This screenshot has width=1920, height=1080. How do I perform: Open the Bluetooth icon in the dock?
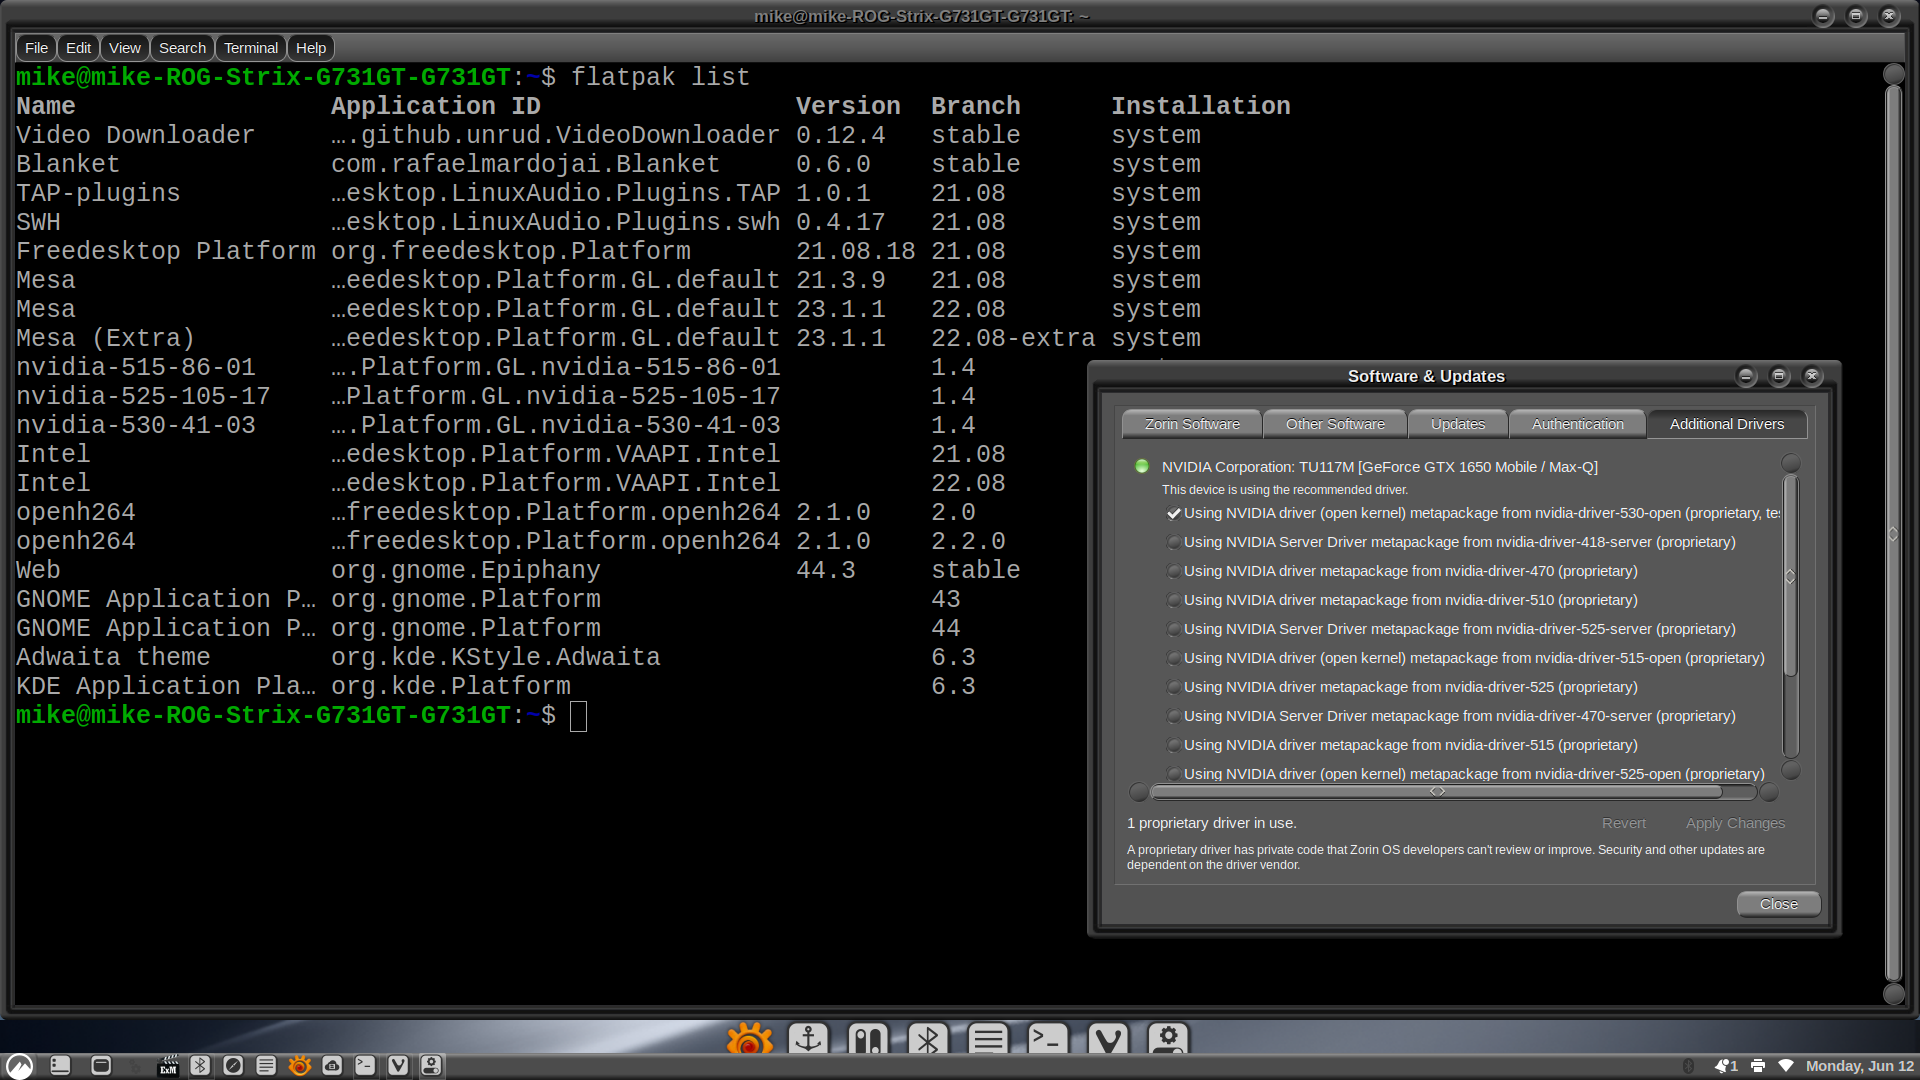coord(928,1040)
